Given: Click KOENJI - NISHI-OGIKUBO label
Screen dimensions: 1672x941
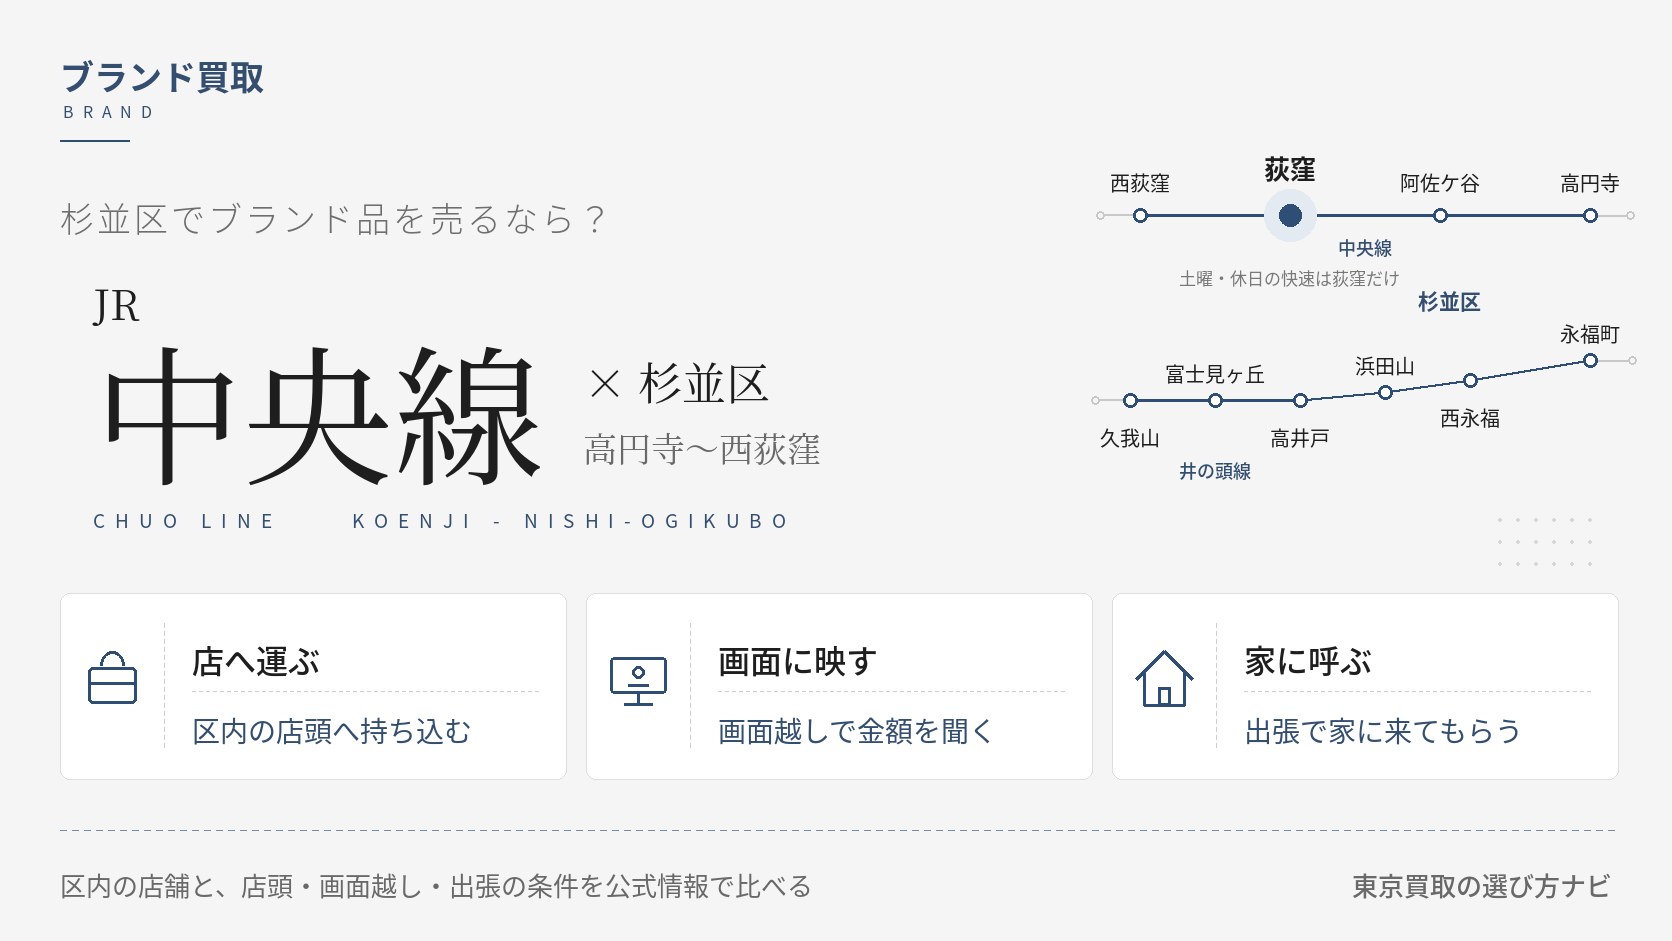Looking at the screenshot, I should click(x=570, y=521).
